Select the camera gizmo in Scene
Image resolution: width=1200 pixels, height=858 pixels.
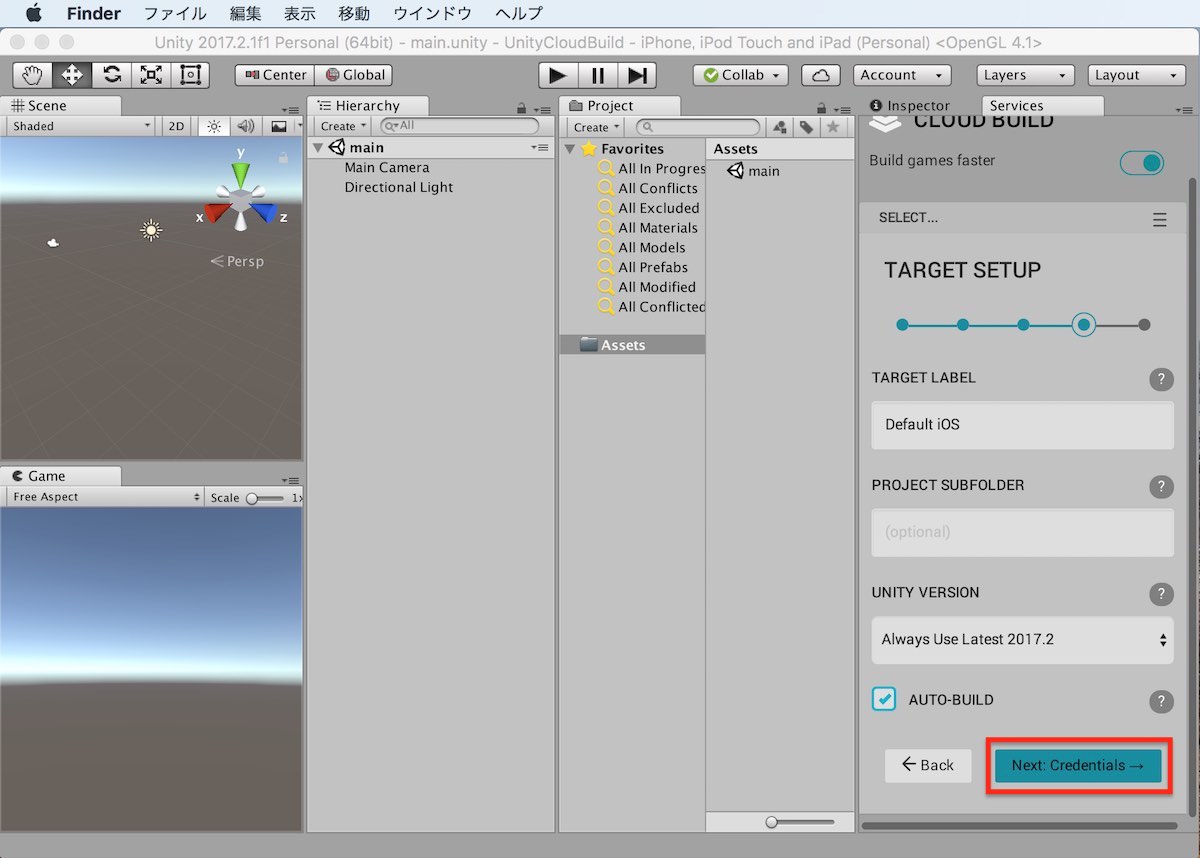(x=54, y=242)
